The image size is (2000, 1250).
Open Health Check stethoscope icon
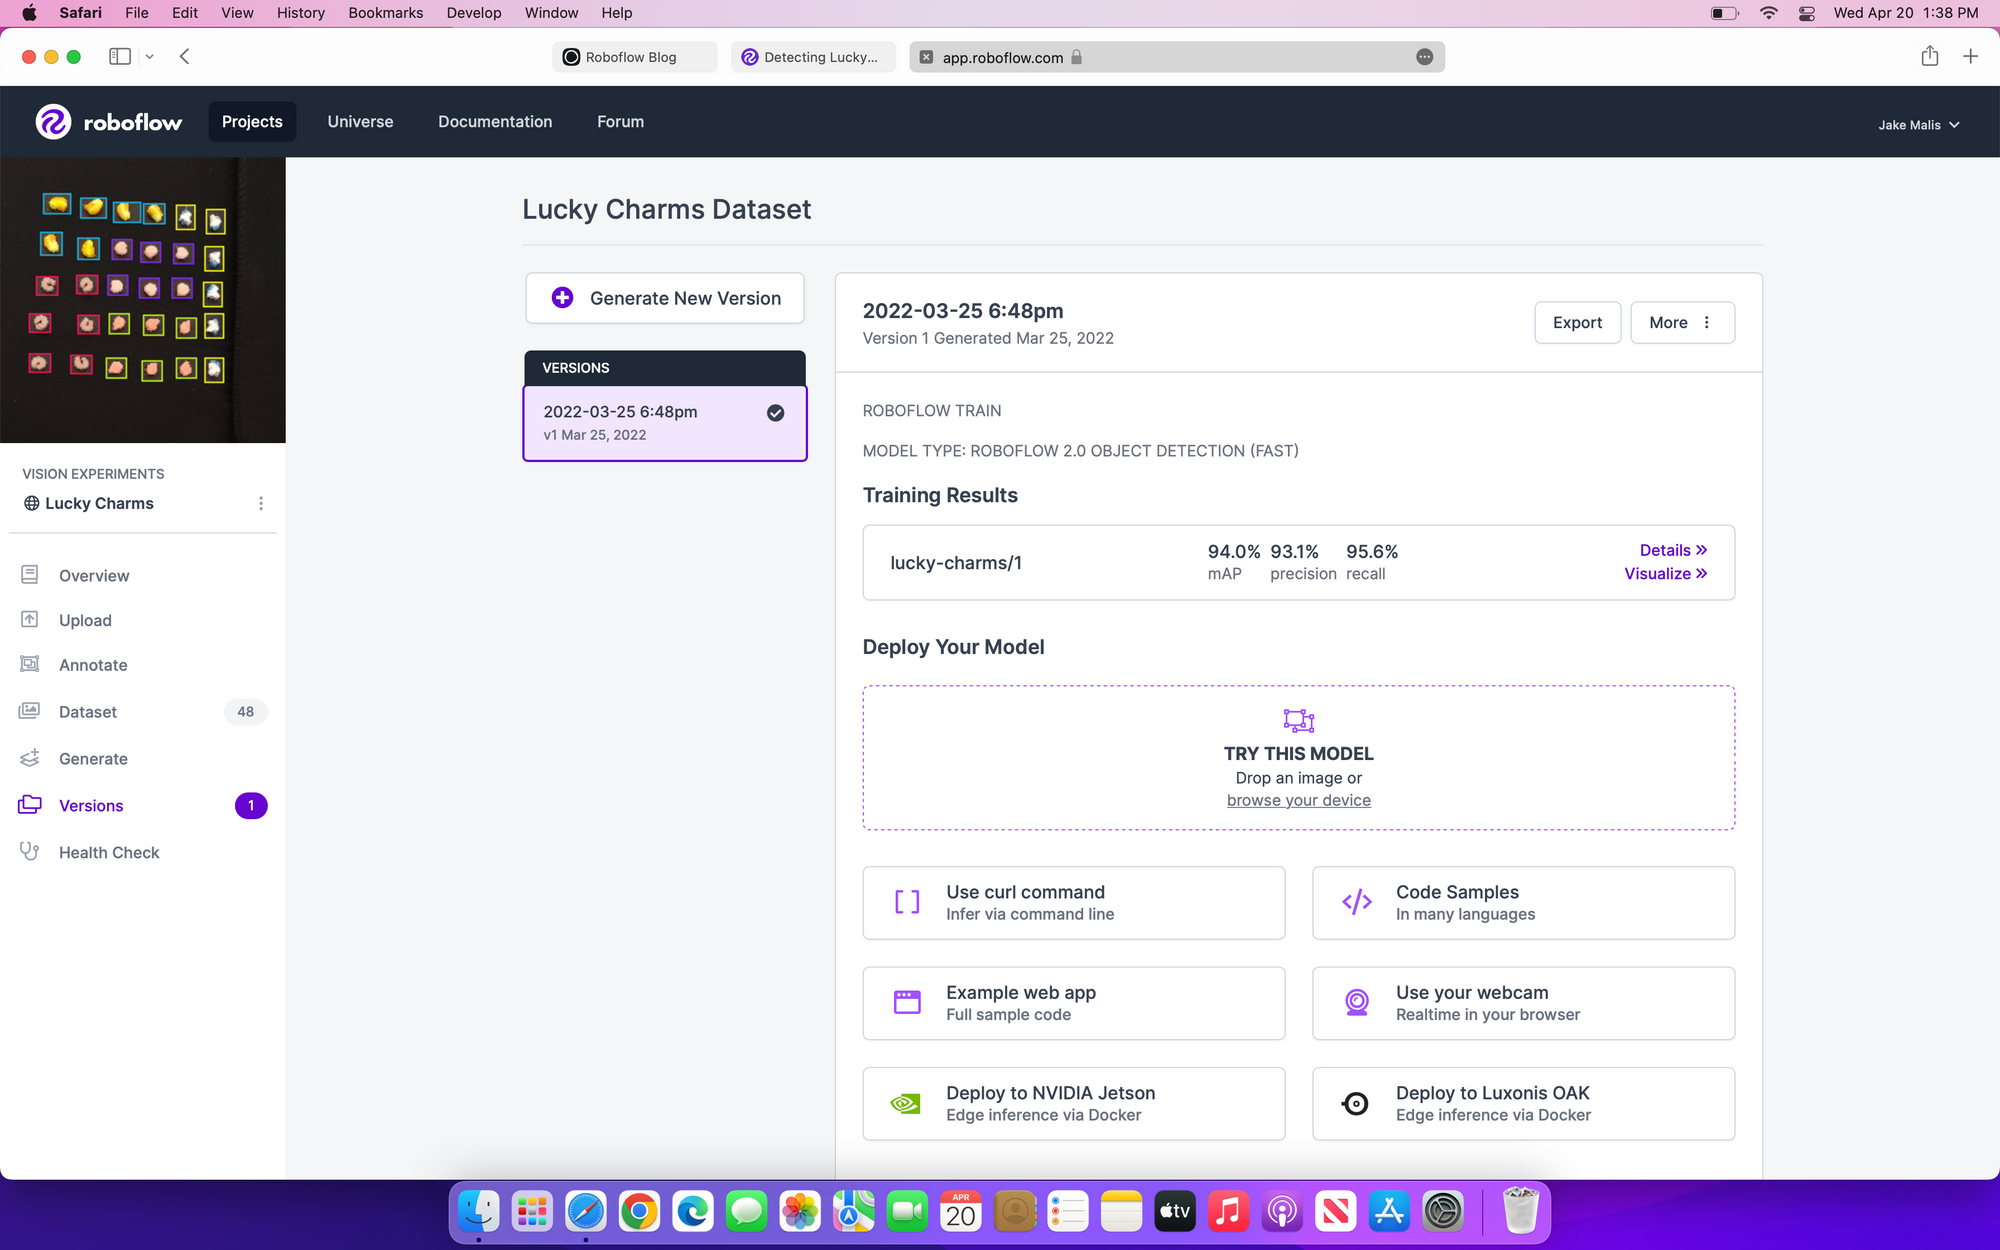pos(30,852)
